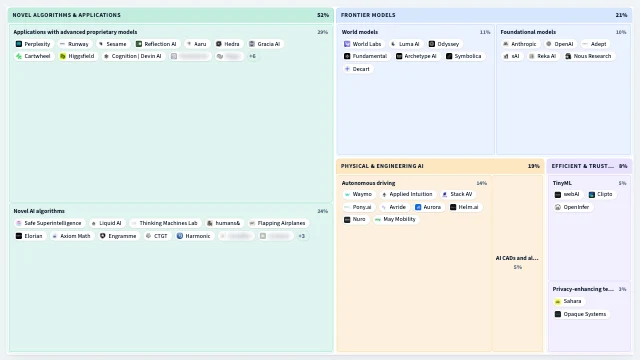This screenshot has width=640, height=360.
Task: Open the Waymo chip
Action: (358, 194)
